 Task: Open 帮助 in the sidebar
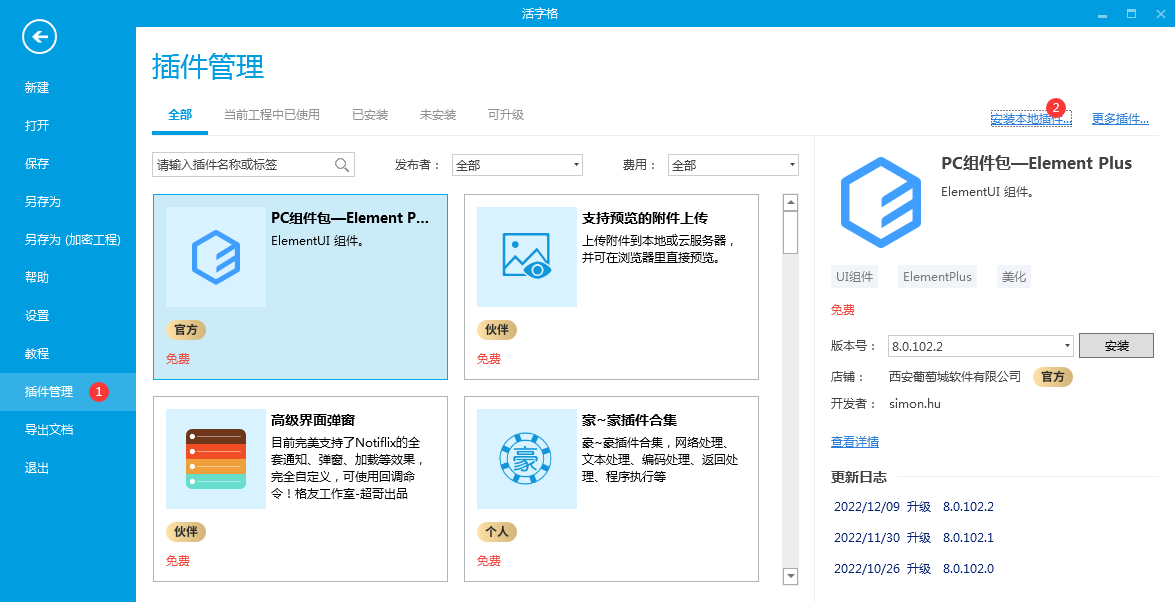click(67, 277)
